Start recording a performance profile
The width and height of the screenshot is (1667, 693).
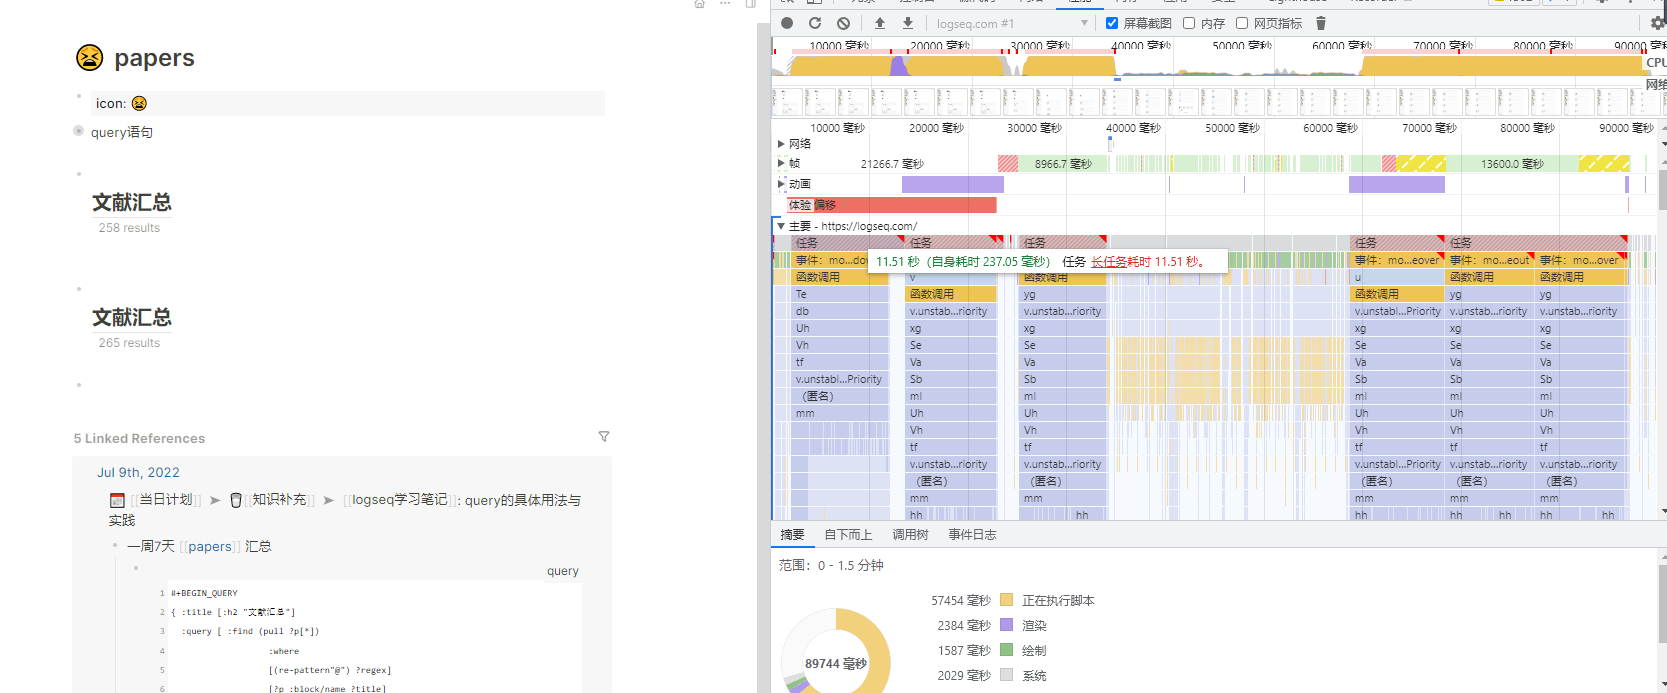[x=787, y=23]
